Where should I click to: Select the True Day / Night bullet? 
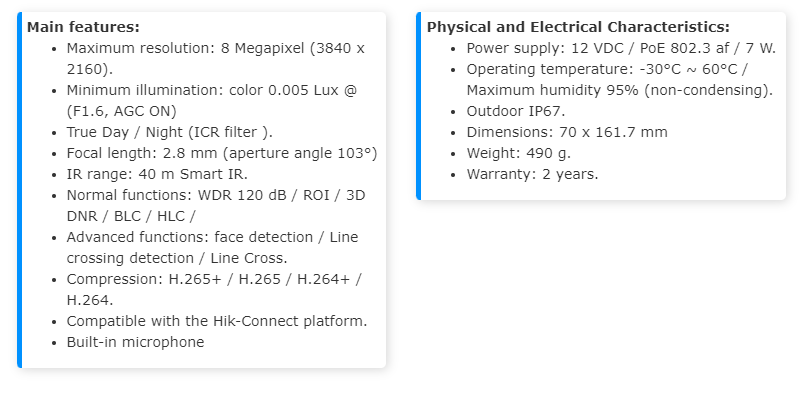click(x=169, y=132)
